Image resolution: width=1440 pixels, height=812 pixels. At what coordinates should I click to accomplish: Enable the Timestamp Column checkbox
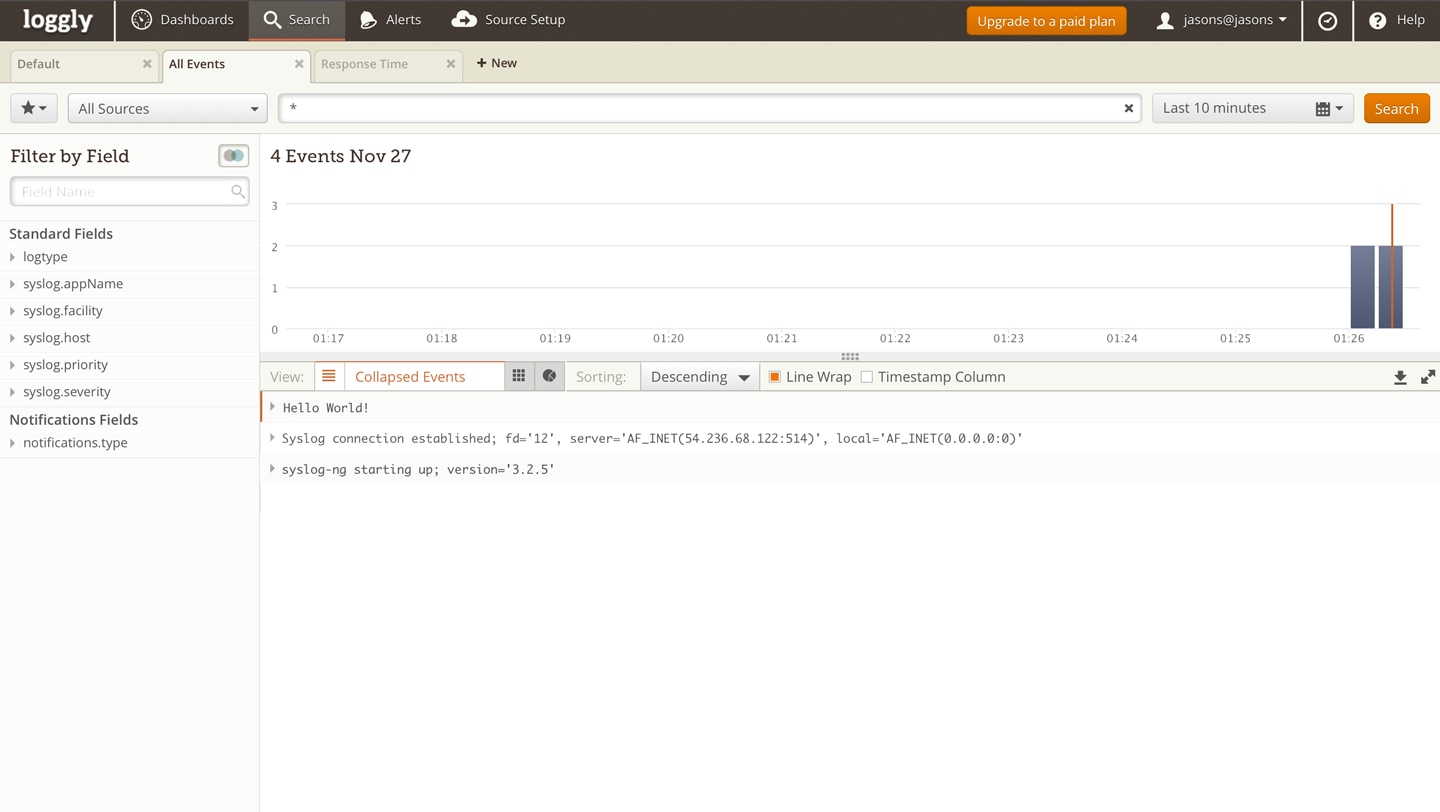tap(867, 377)
